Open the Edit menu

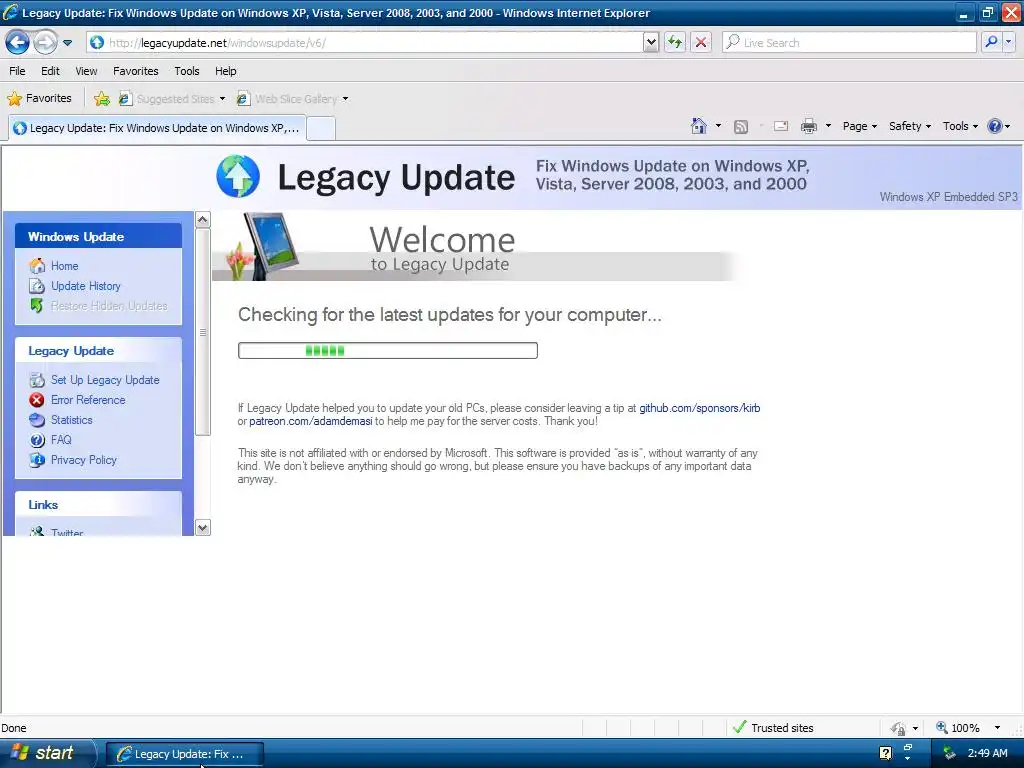(50, 71)
